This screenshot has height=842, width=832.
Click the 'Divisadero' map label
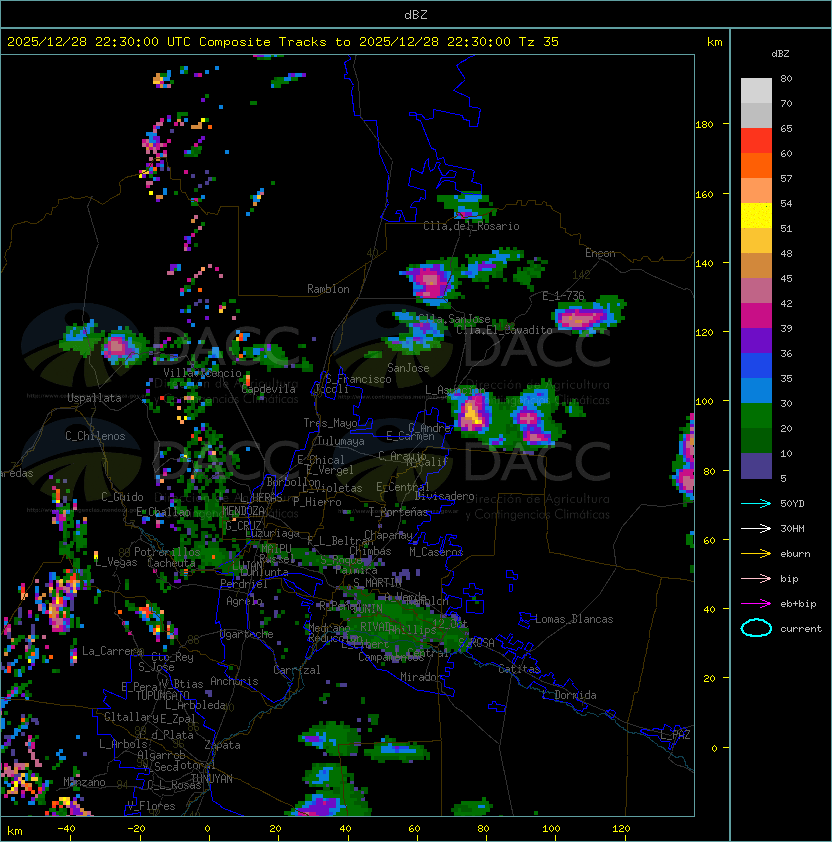pyautogui.click(x=445, y=496)
